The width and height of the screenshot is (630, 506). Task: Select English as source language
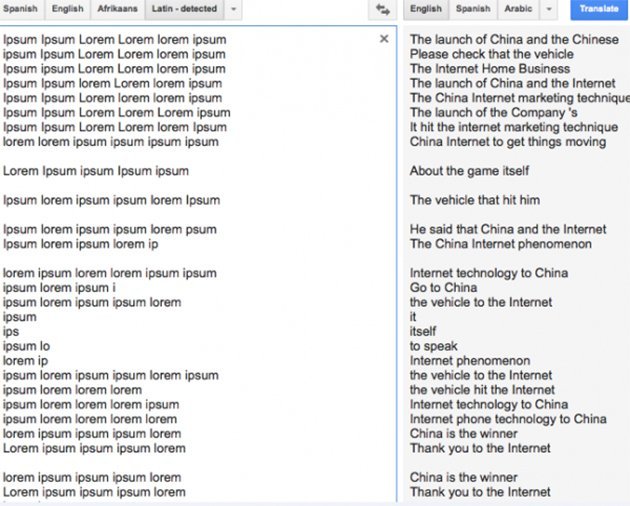click(68, 9)
